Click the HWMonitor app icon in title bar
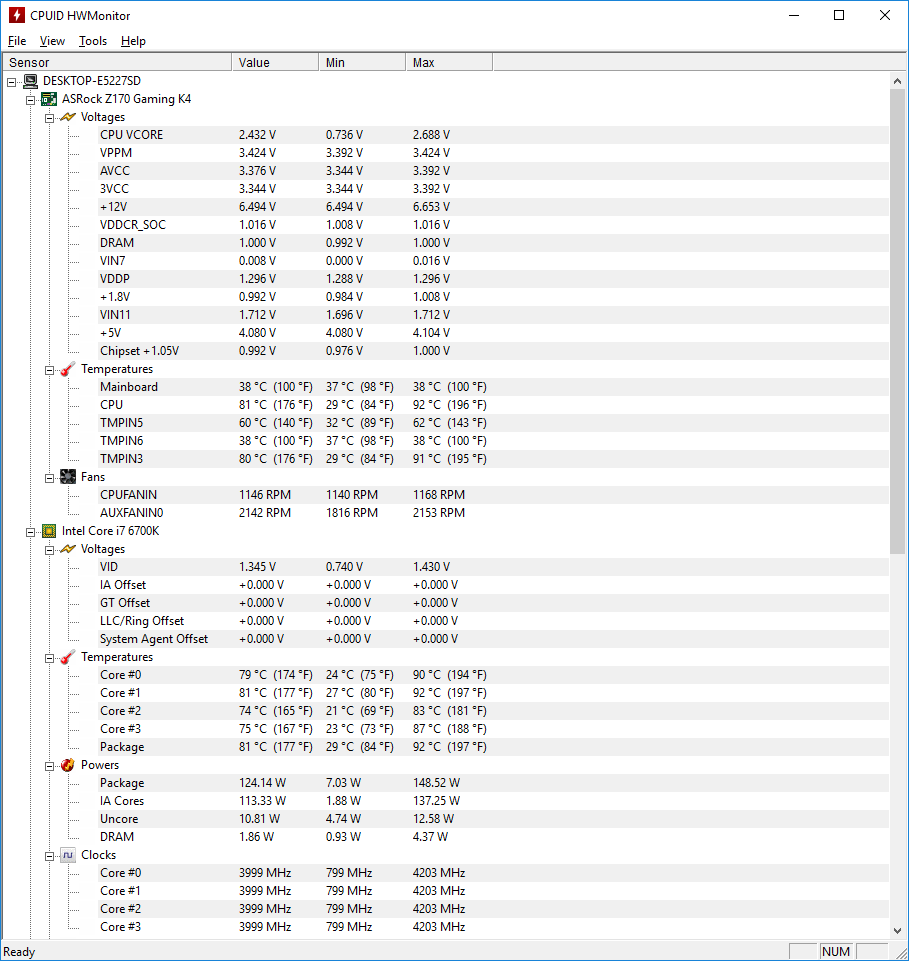 pyautogui.click(x=17, y=15)
